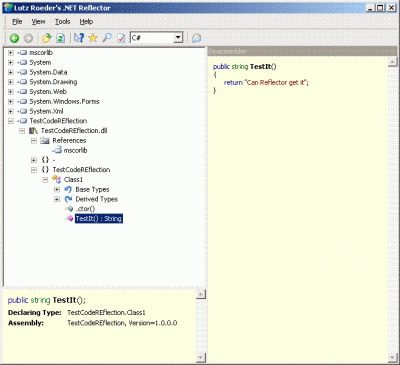Click the blue question mark toolbar icon
The image size is (400, 365).
79,38
